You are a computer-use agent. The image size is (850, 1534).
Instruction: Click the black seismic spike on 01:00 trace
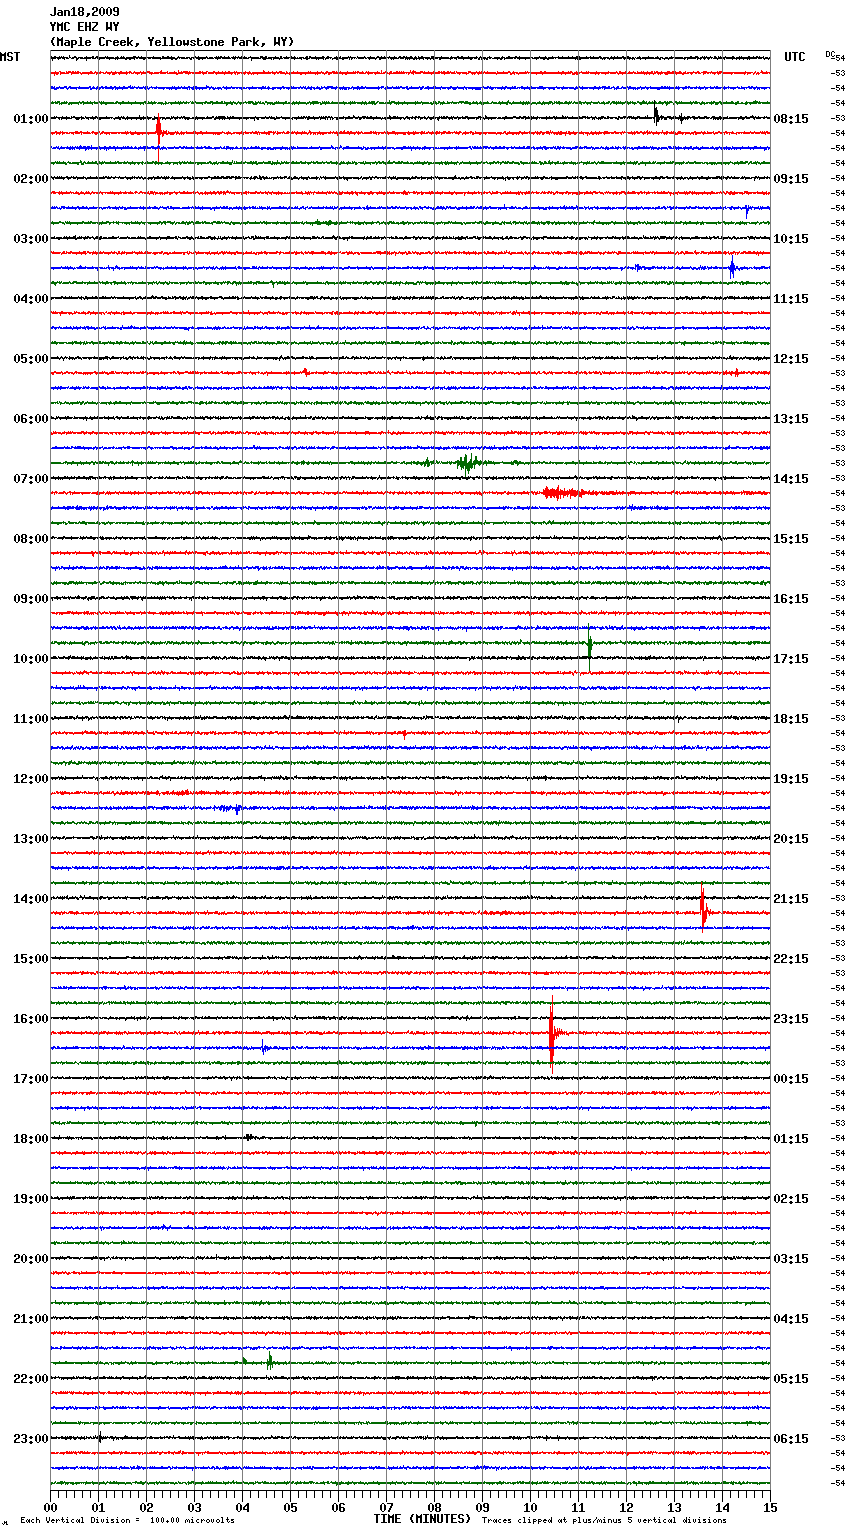point(656,116)
